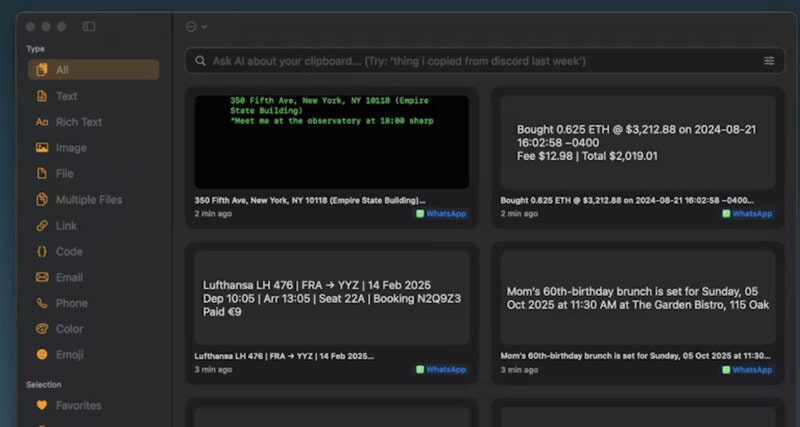Click the Image picture icon
The image size is (800, 427).
coord(42,148)
